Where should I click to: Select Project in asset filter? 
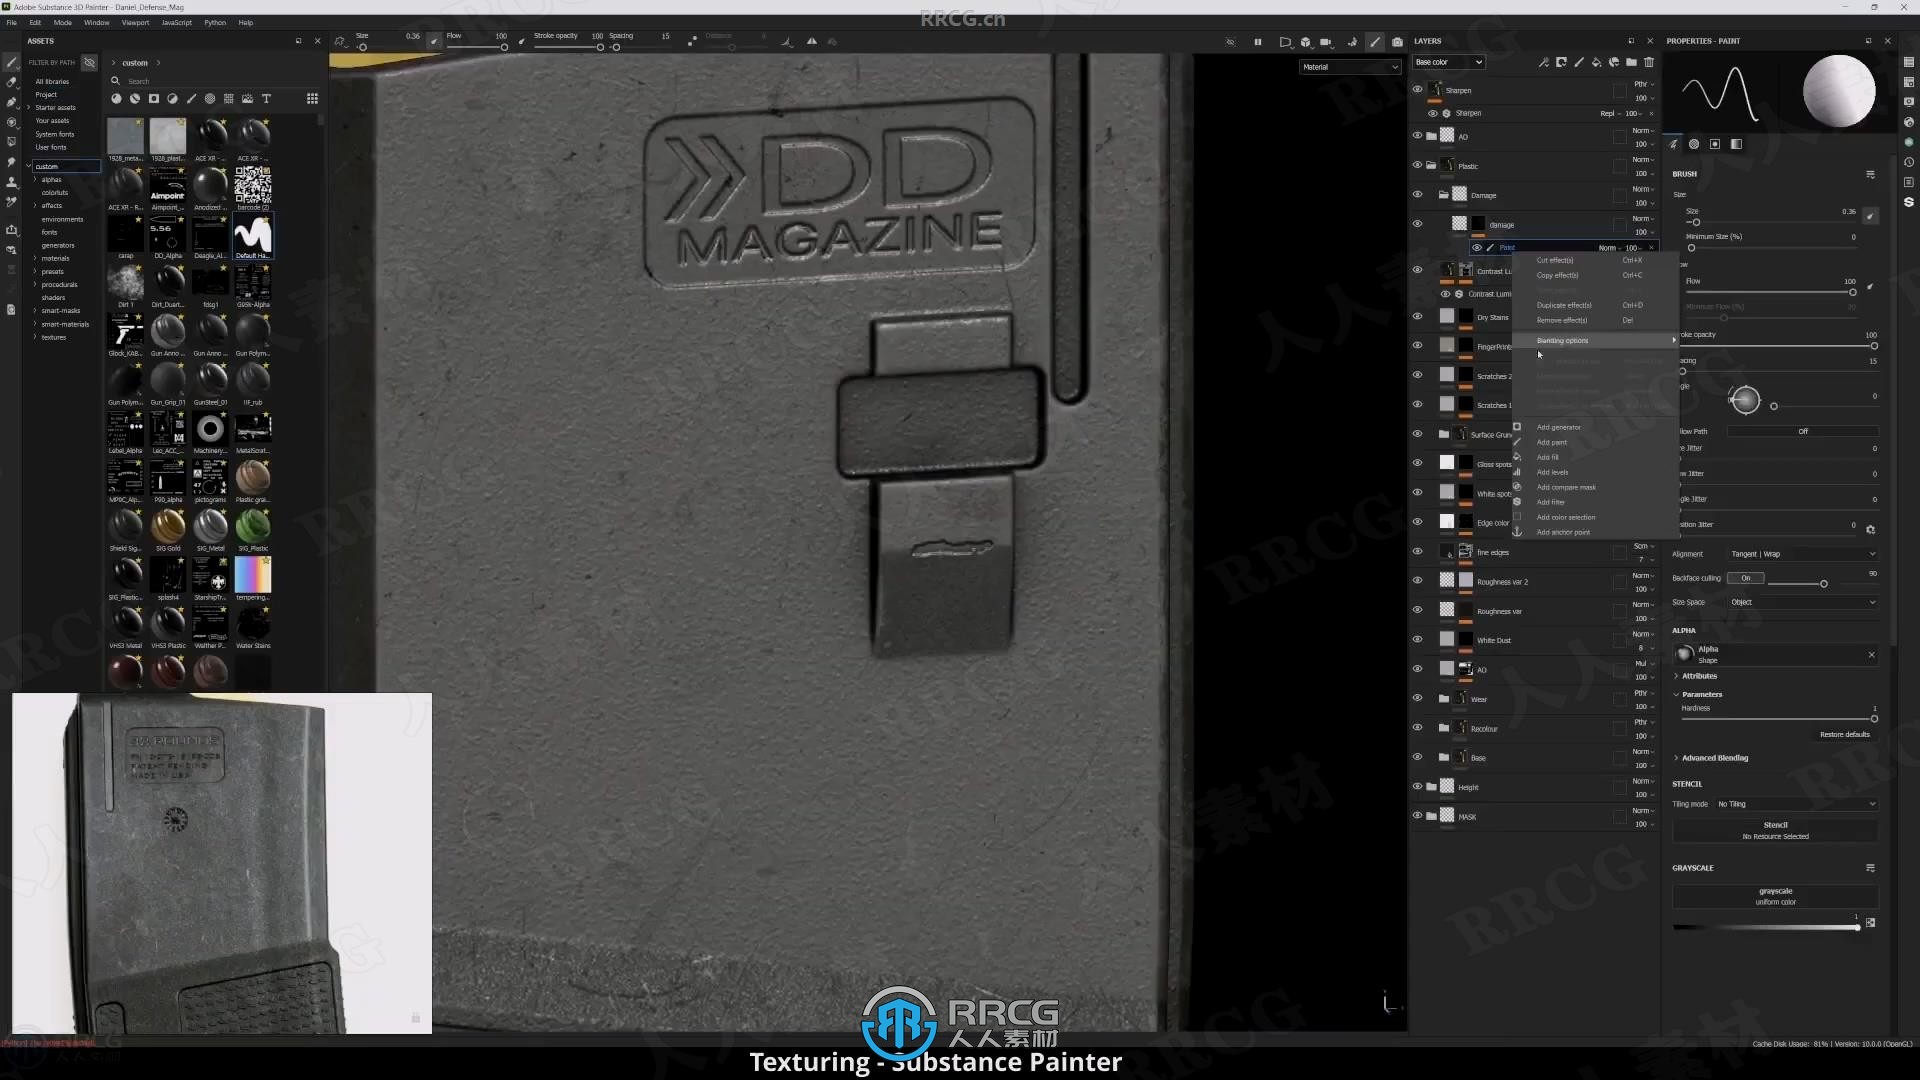(x=46, y=95)
